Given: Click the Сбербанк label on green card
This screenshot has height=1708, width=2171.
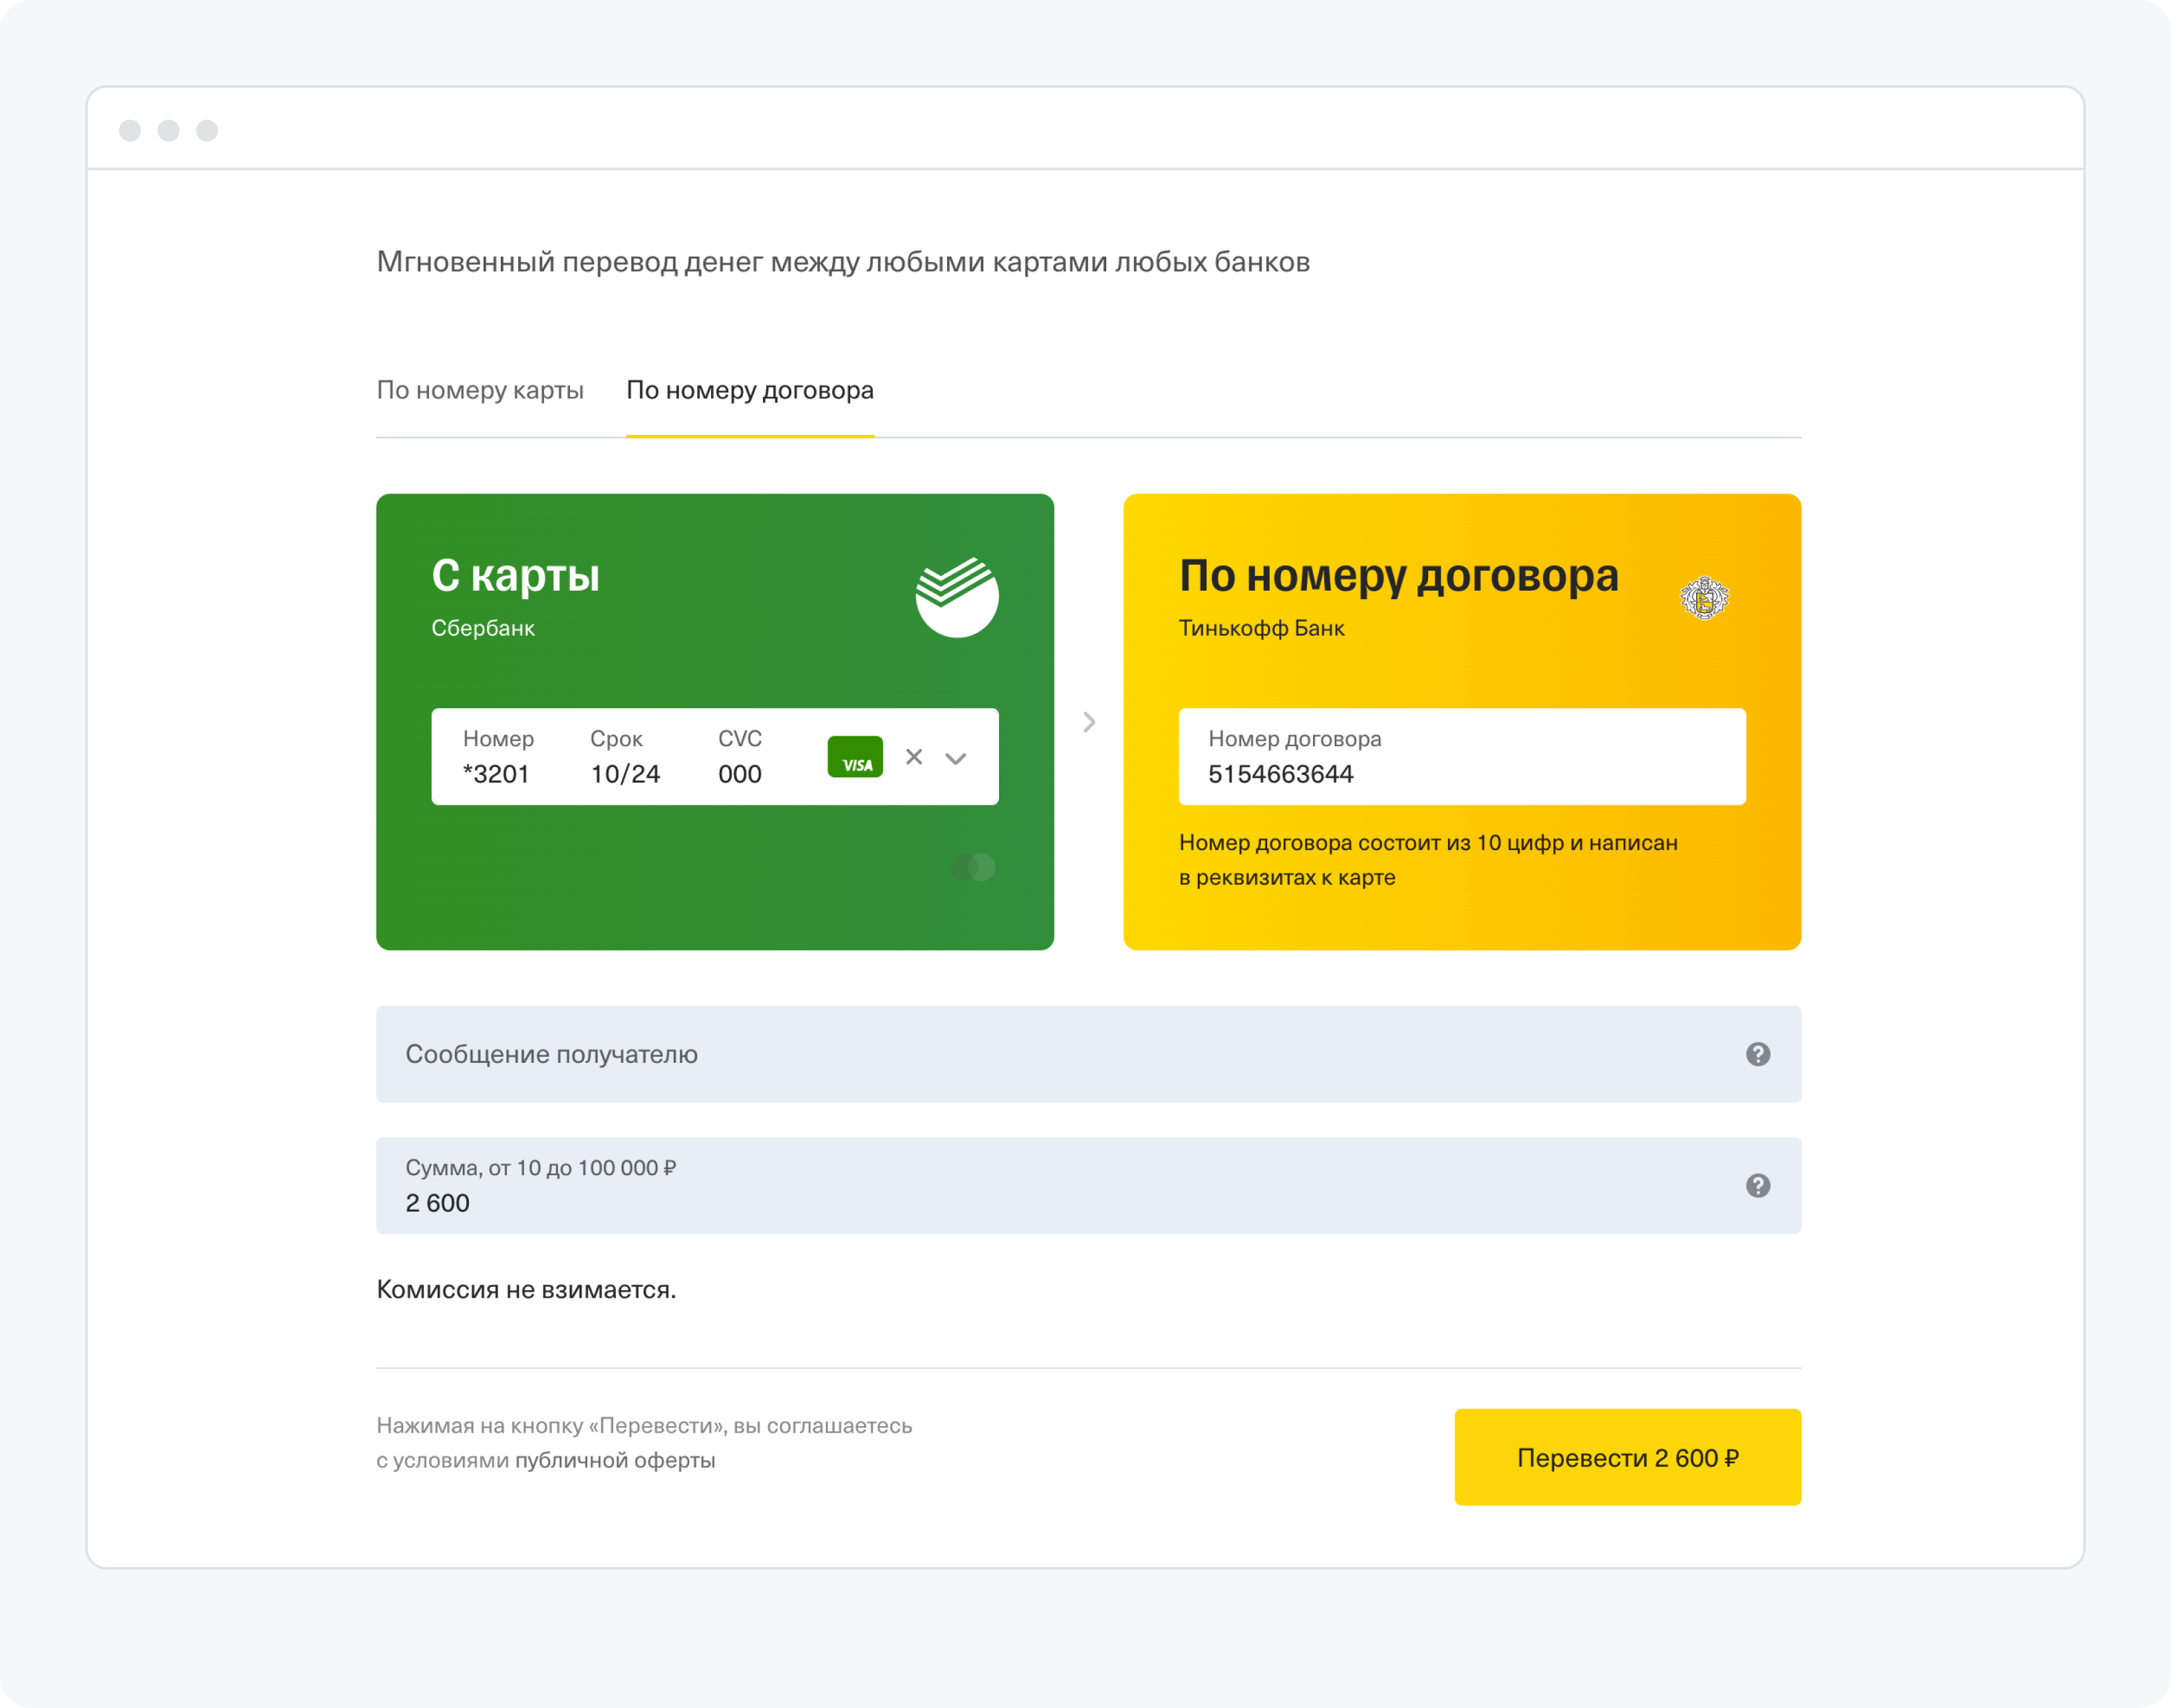Looking at the screenshot, I should point(483,628).
